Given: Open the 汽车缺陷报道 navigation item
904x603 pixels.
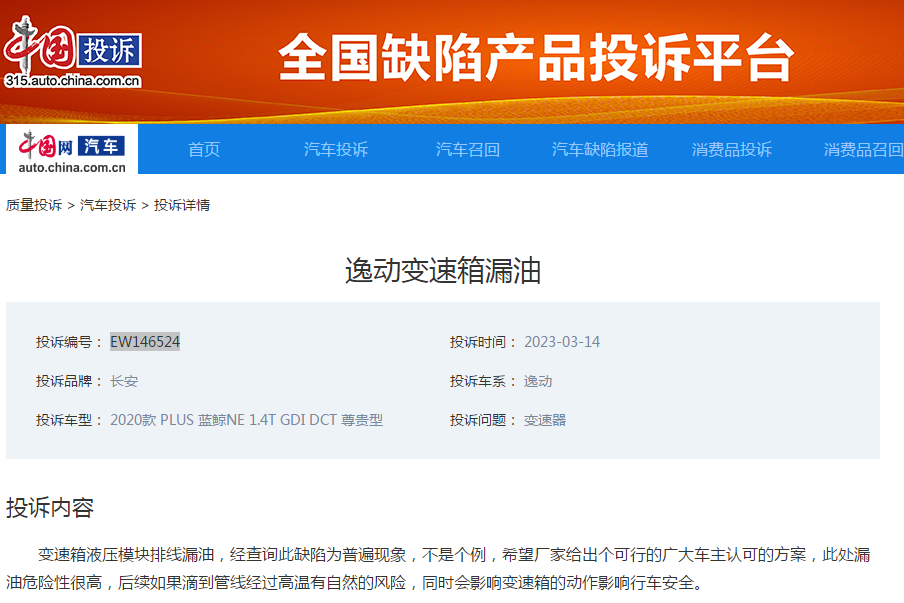Looking at the screenshot, I should coord(600,149).
